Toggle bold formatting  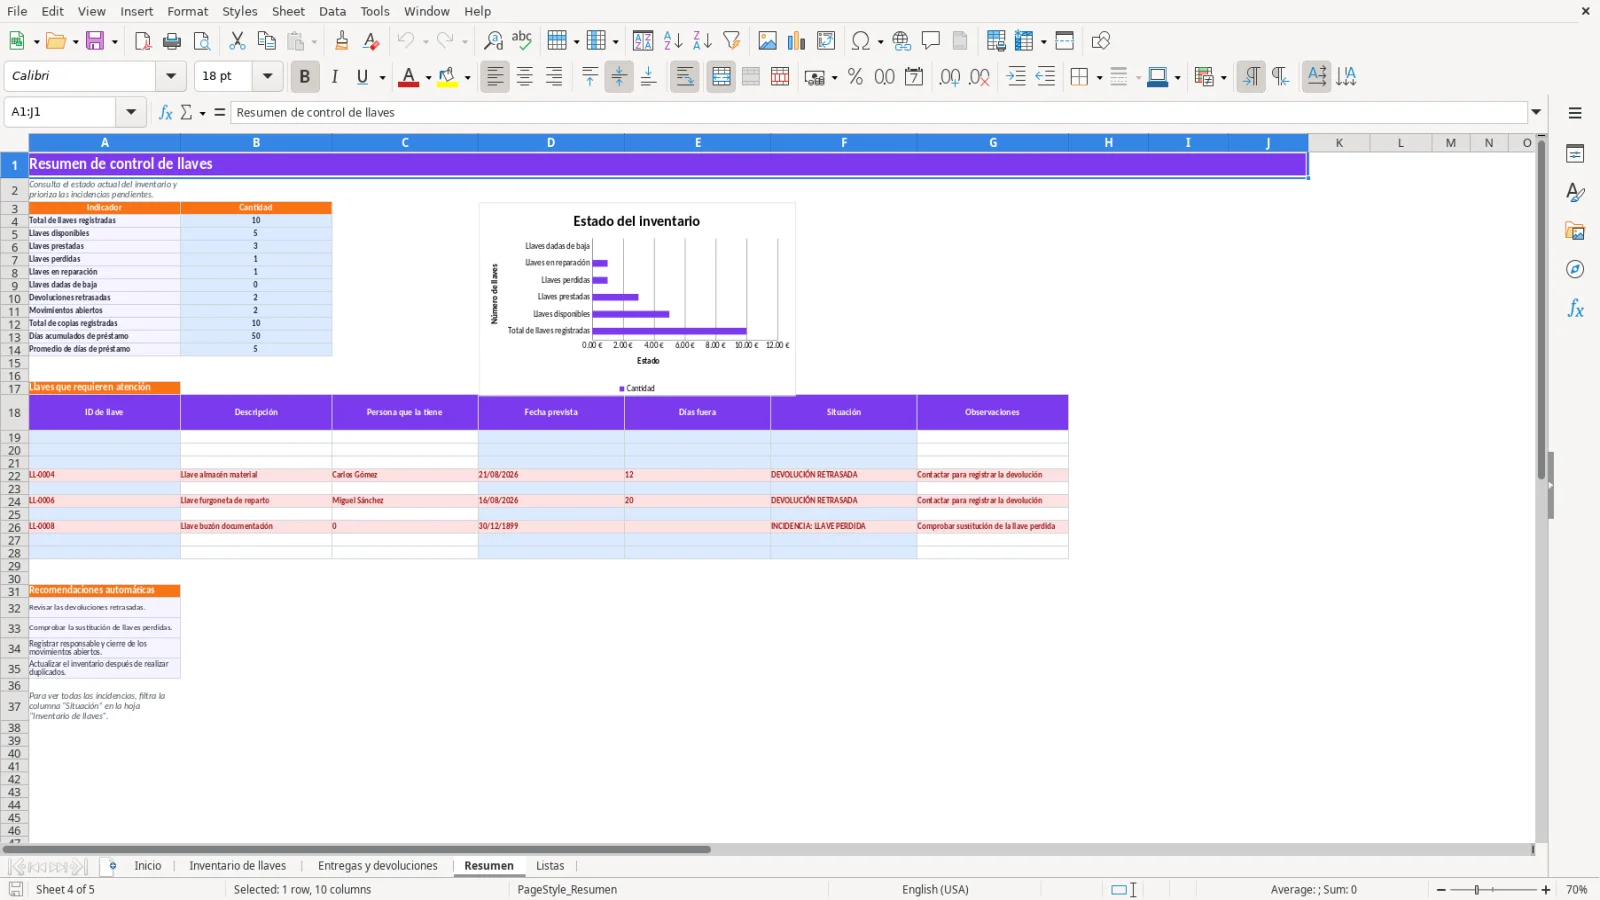[305, 76]
